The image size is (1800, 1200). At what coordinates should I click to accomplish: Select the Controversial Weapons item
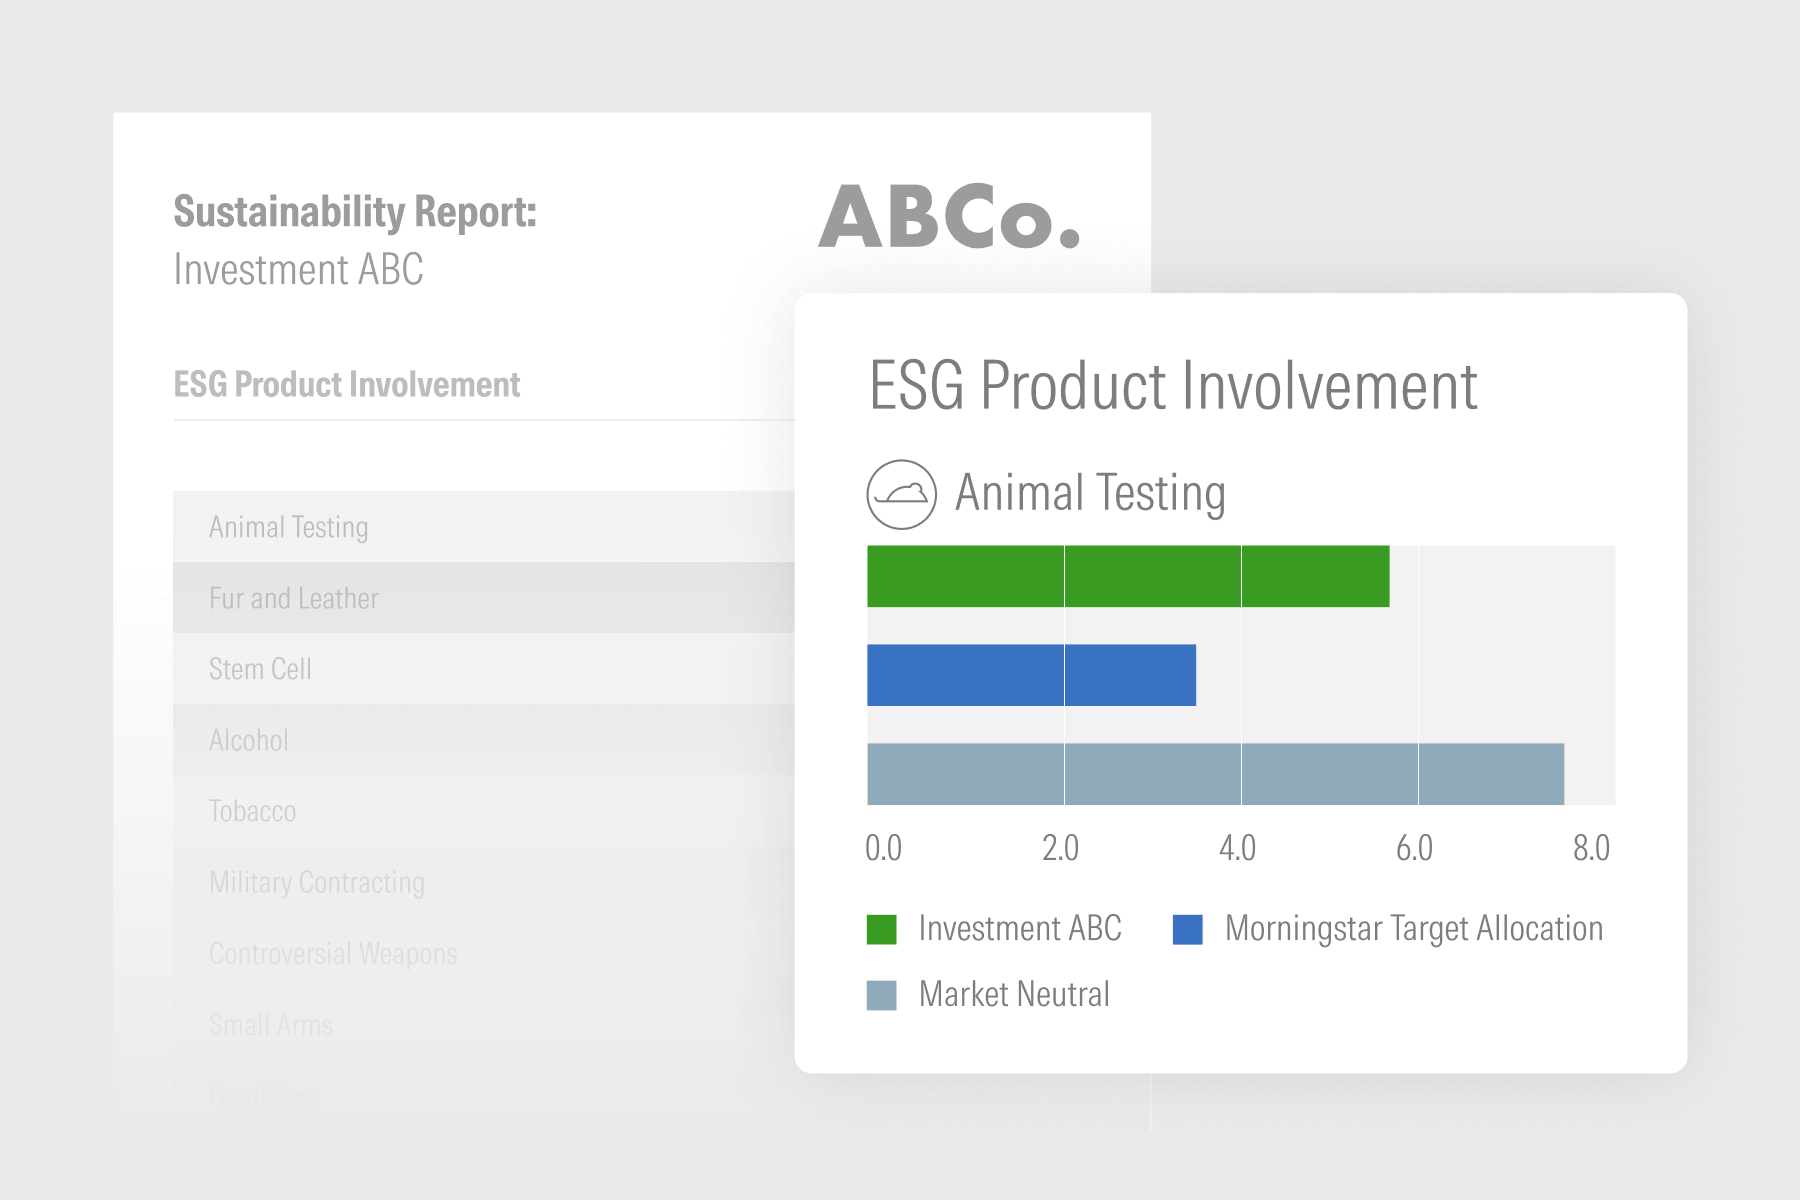point(333,953)
